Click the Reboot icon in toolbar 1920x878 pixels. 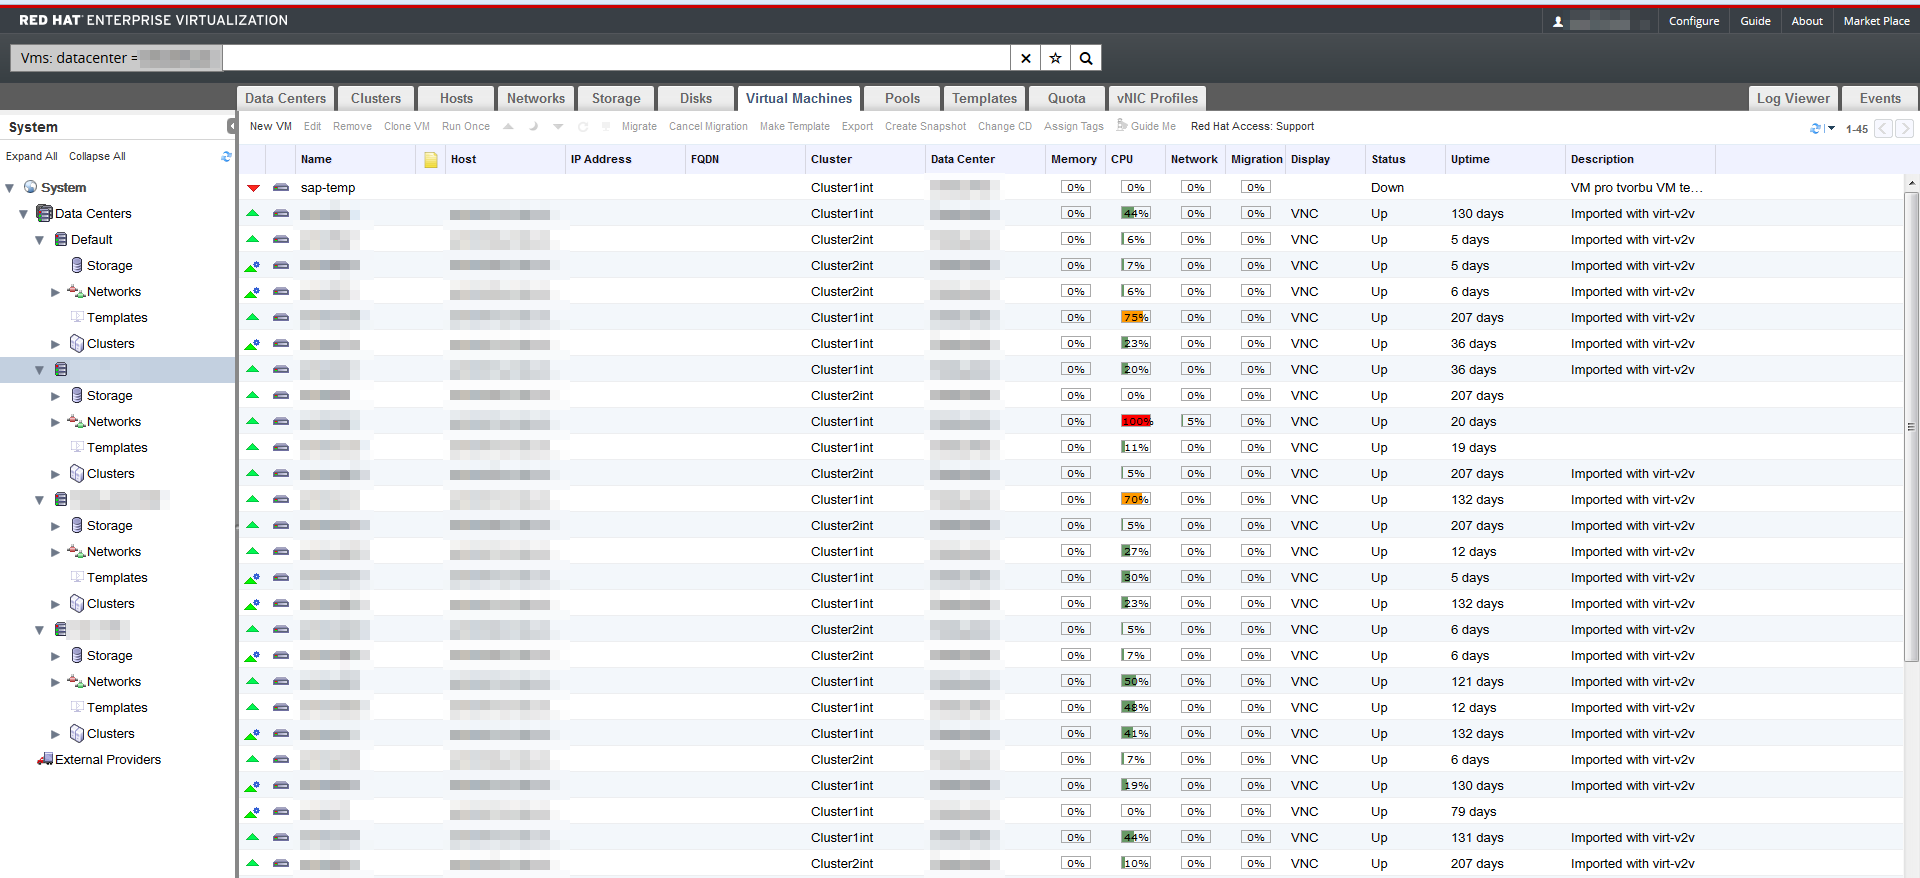click(582, 126)
